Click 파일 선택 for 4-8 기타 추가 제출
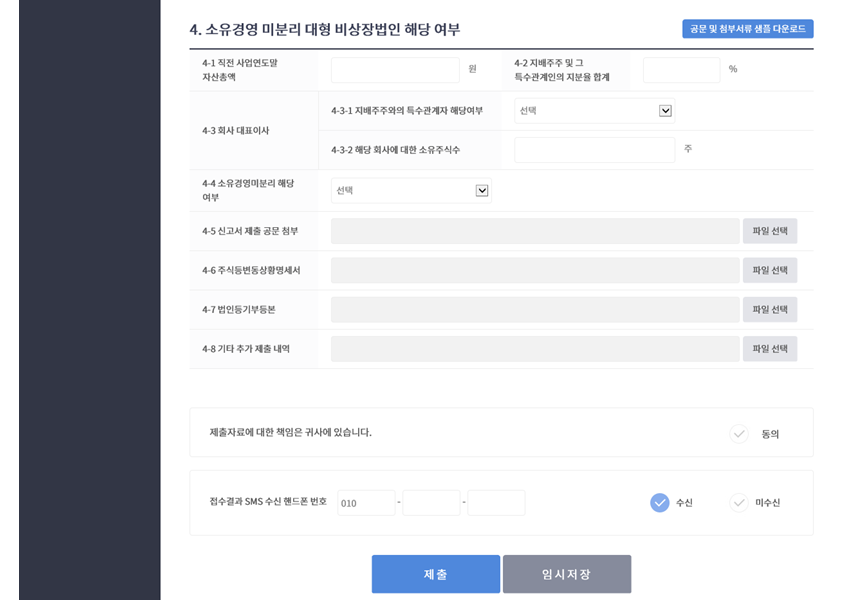 pyautogui.click(x=769, y=349)
